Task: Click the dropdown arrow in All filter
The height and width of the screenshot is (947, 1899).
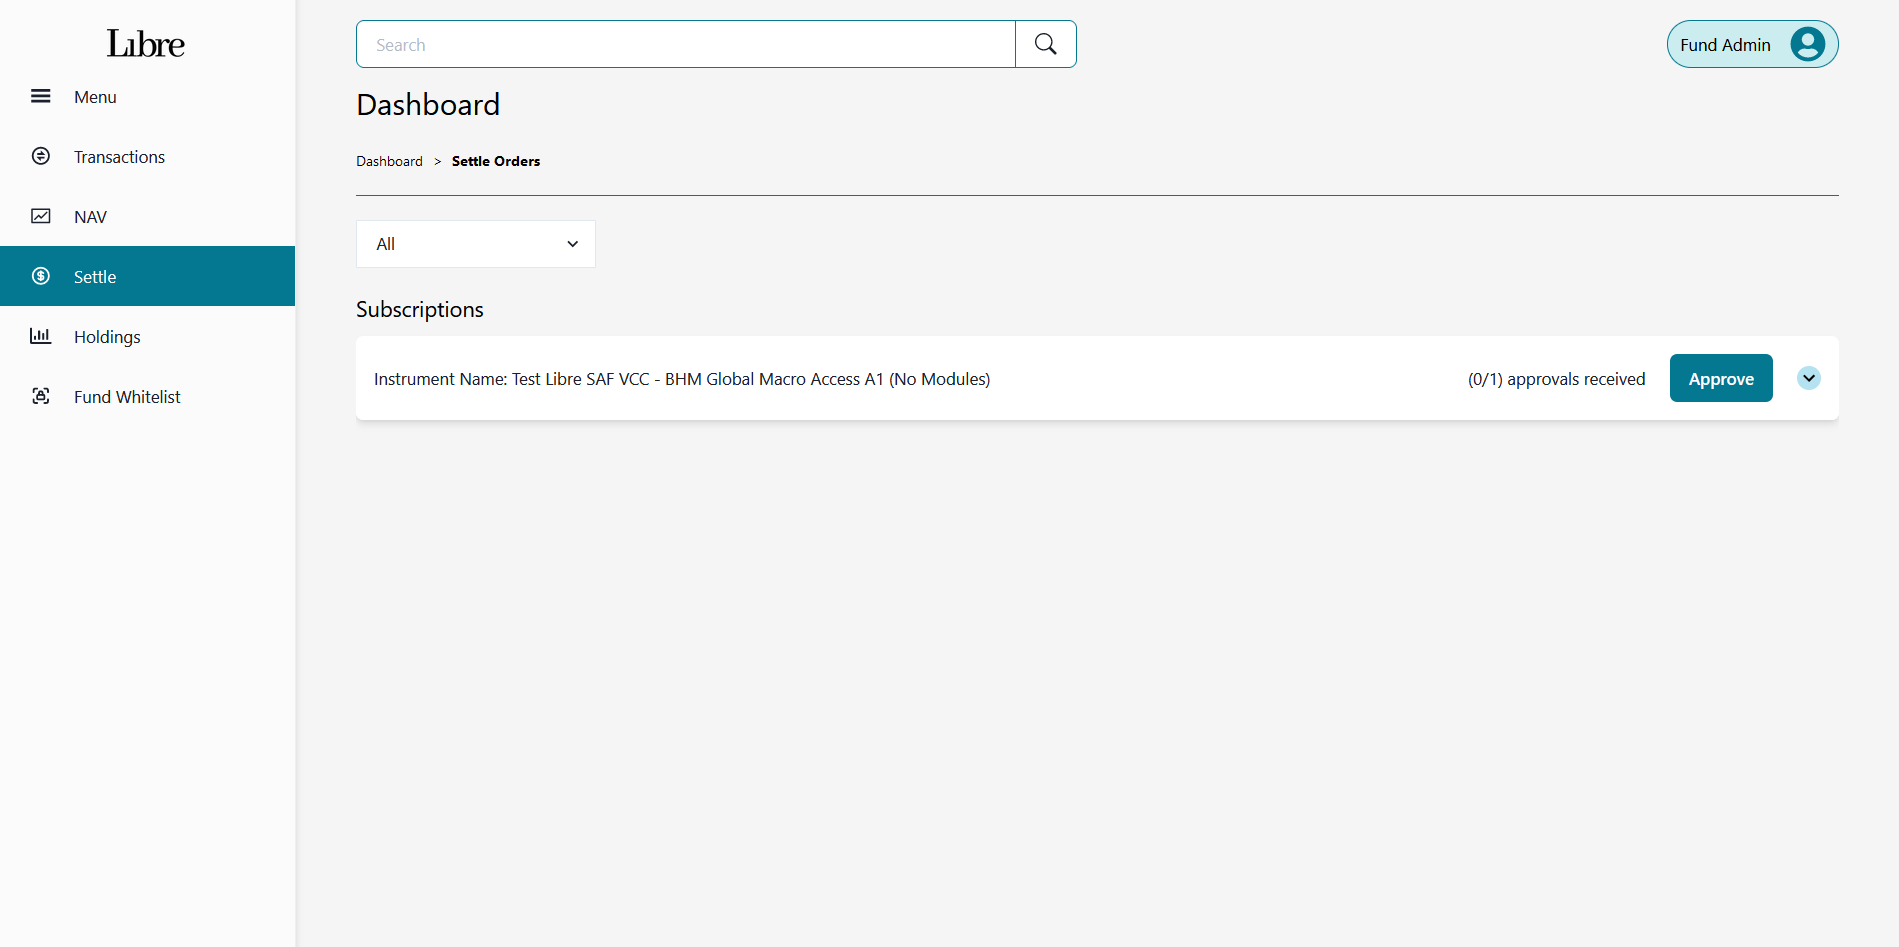Action: click(x=572, y=244)
